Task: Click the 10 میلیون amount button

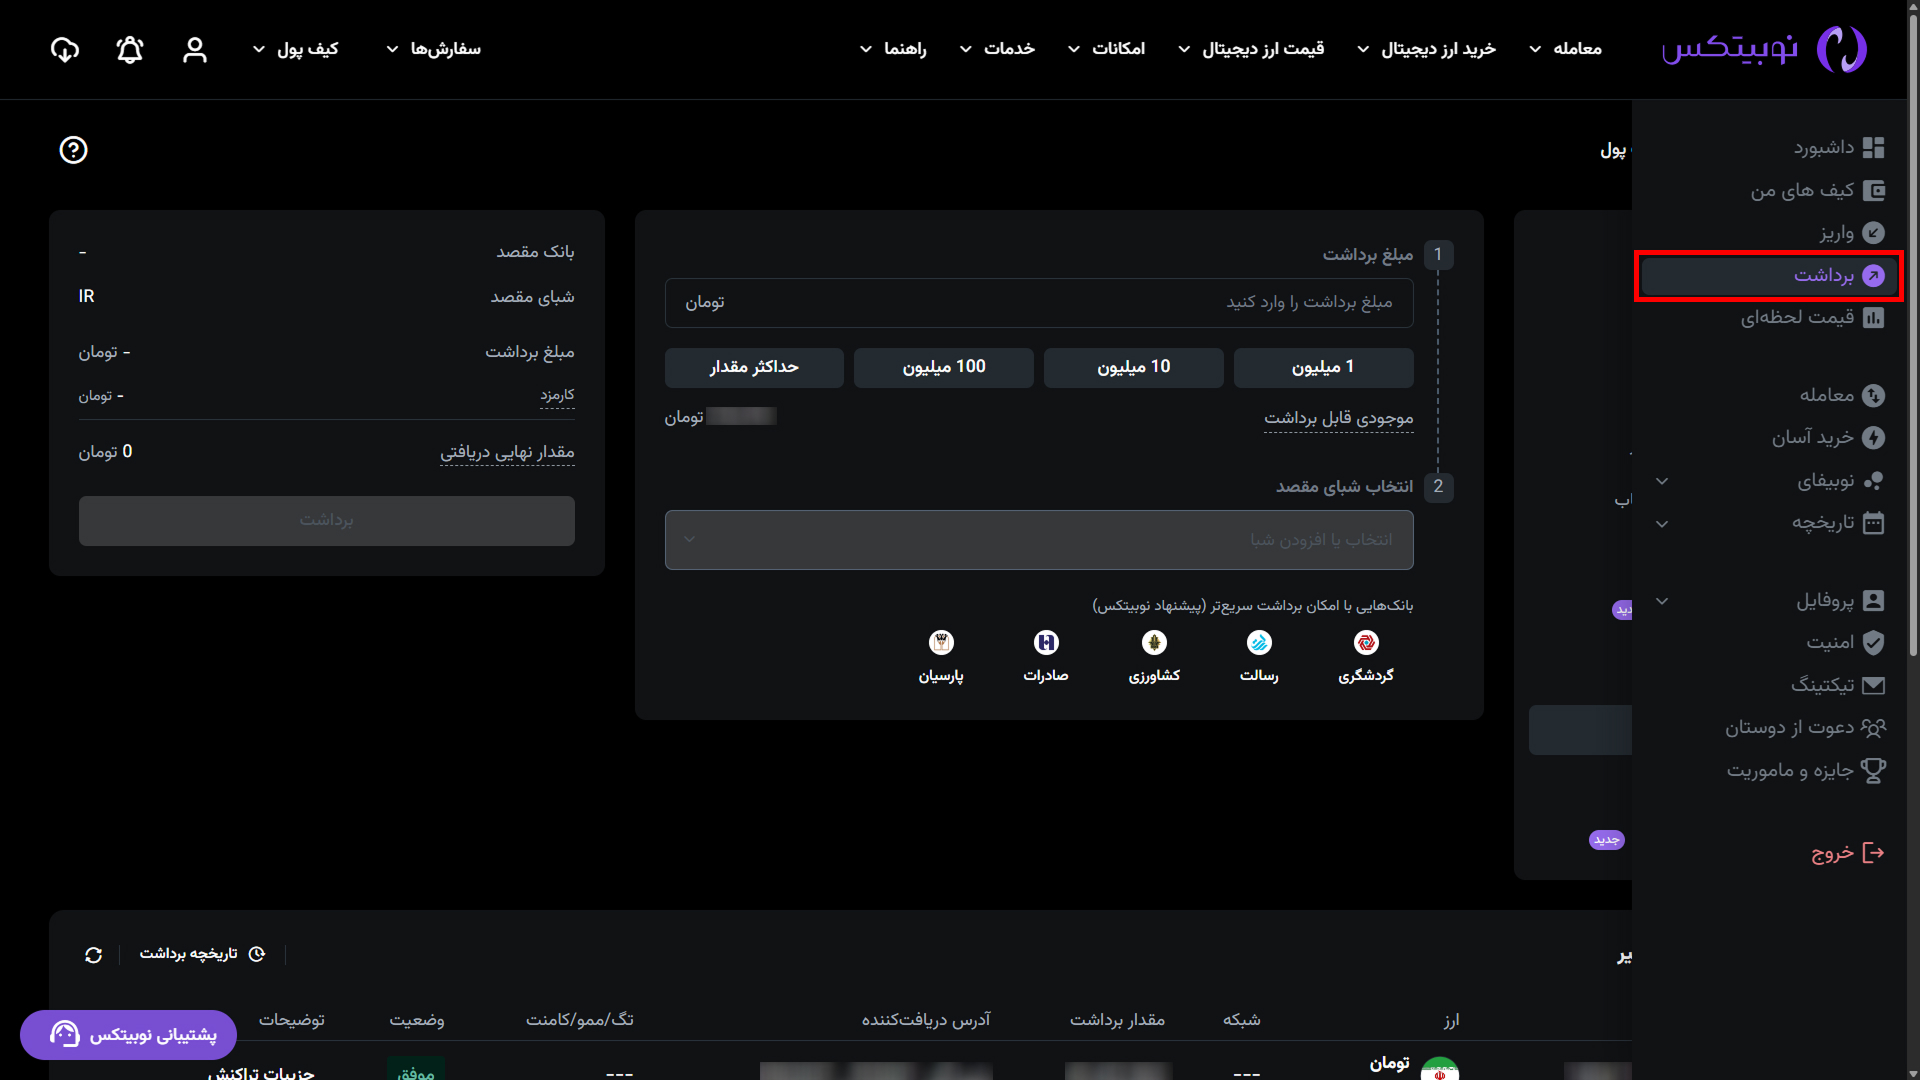Action: (1133, 368)
